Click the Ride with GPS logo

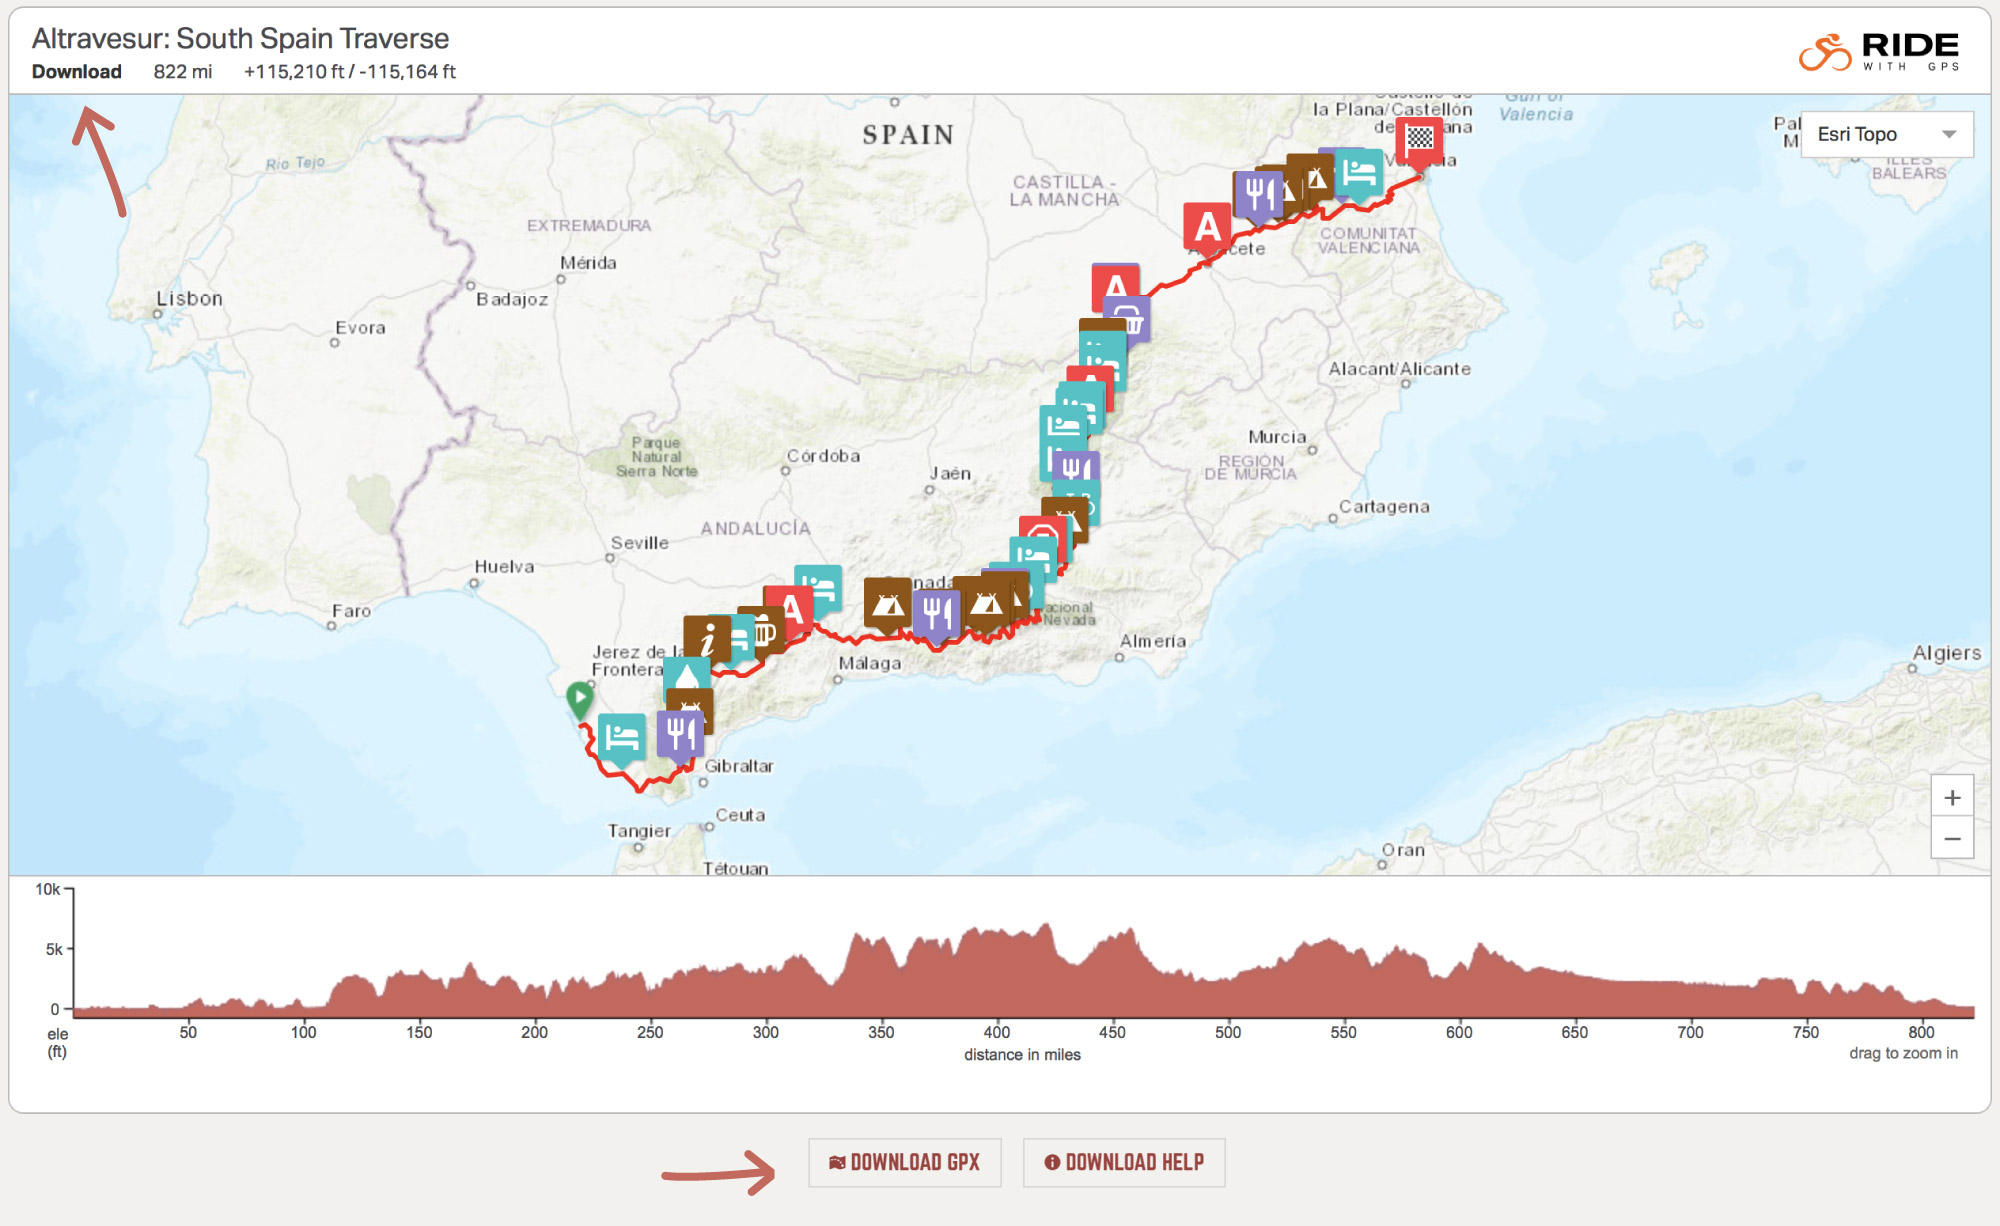[1879, 52]
